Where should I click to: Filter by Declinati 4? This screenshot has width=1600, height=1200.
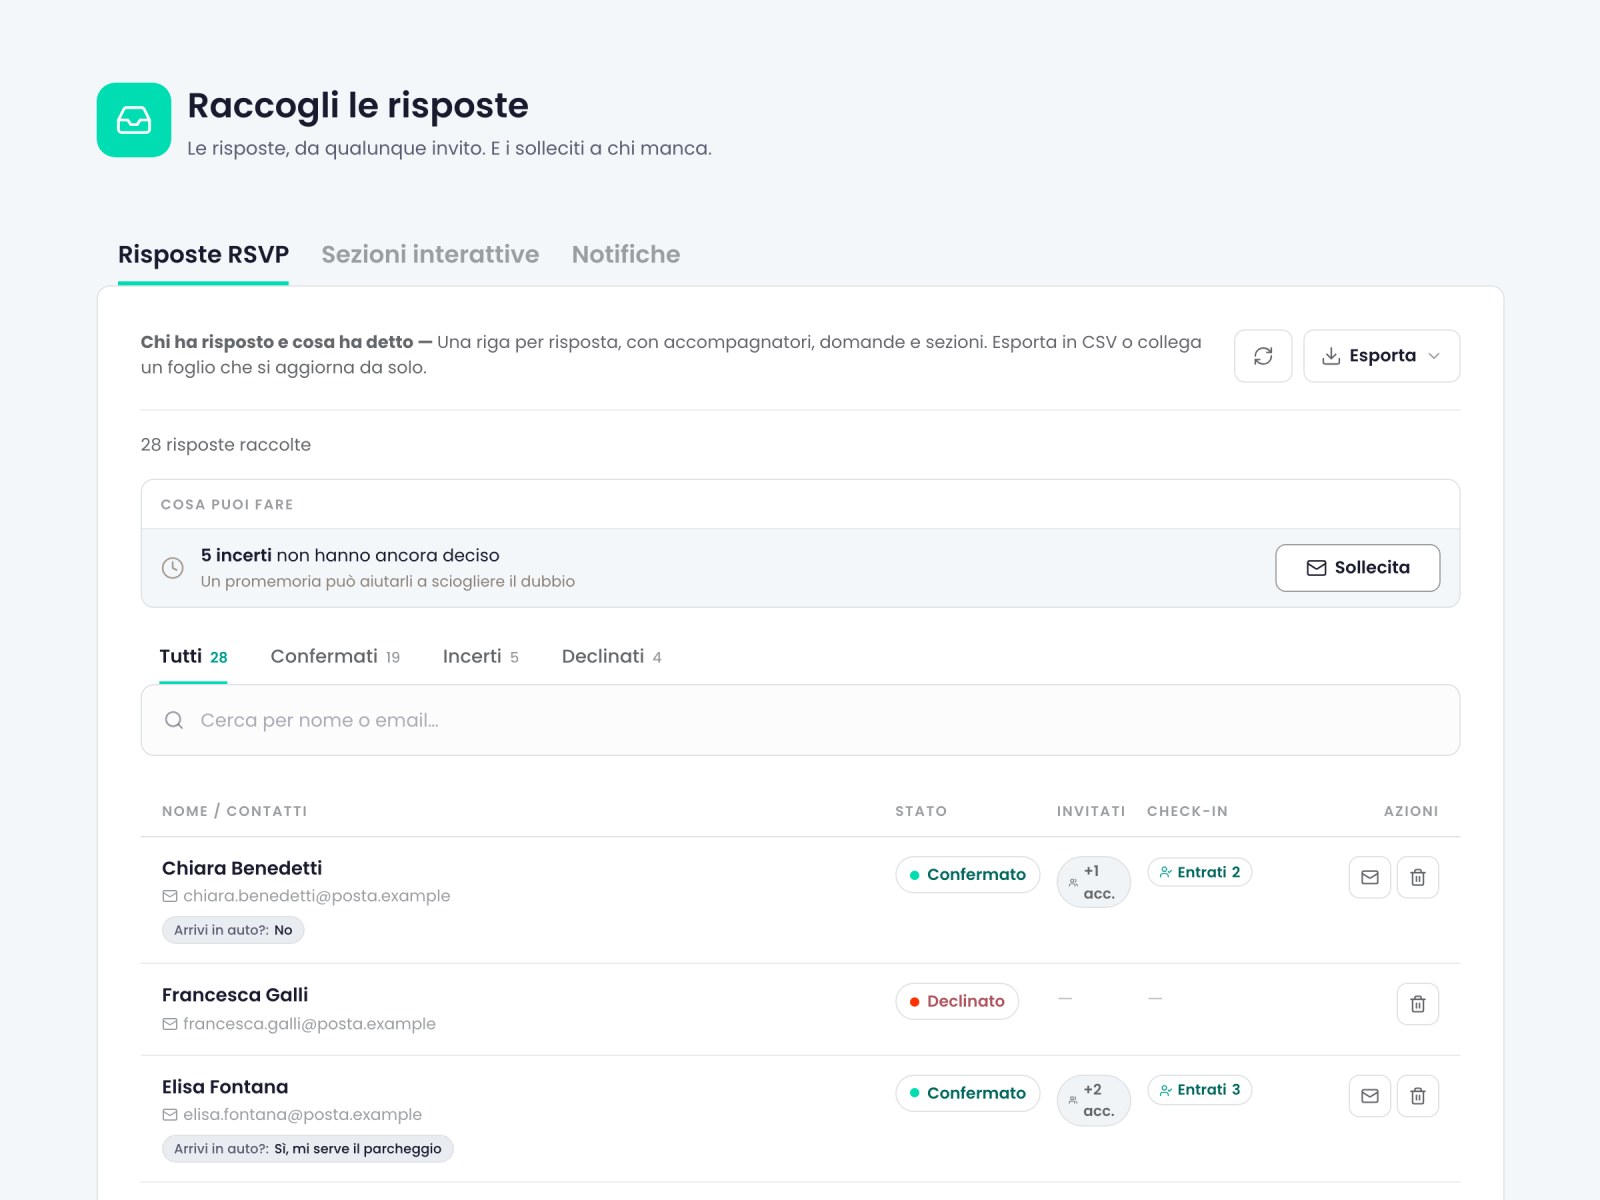(x=611, y=657)
